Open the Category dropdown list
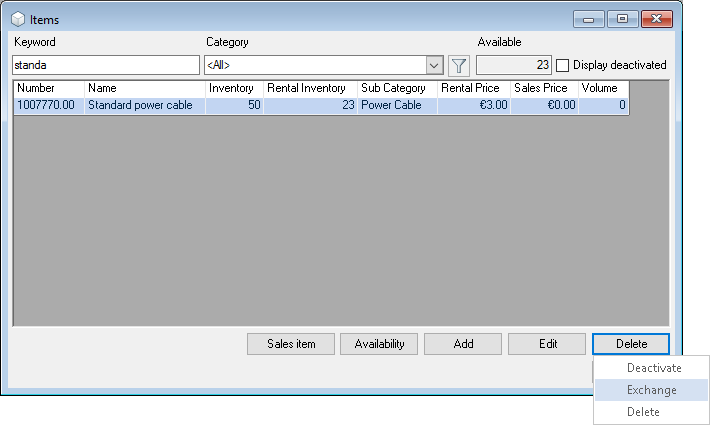Viewport: 714px width, 428px height. 434,66
